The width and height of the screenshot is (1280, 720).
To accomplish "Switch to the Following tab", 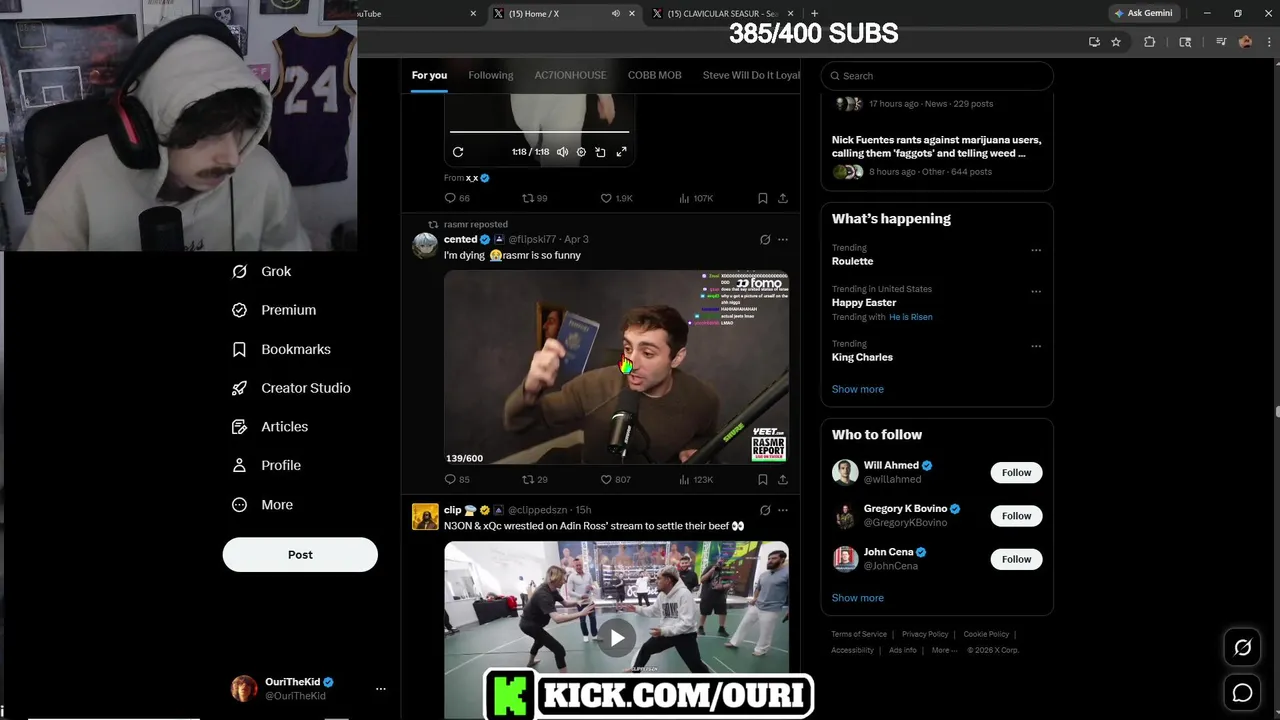I will tap(490, 75).
